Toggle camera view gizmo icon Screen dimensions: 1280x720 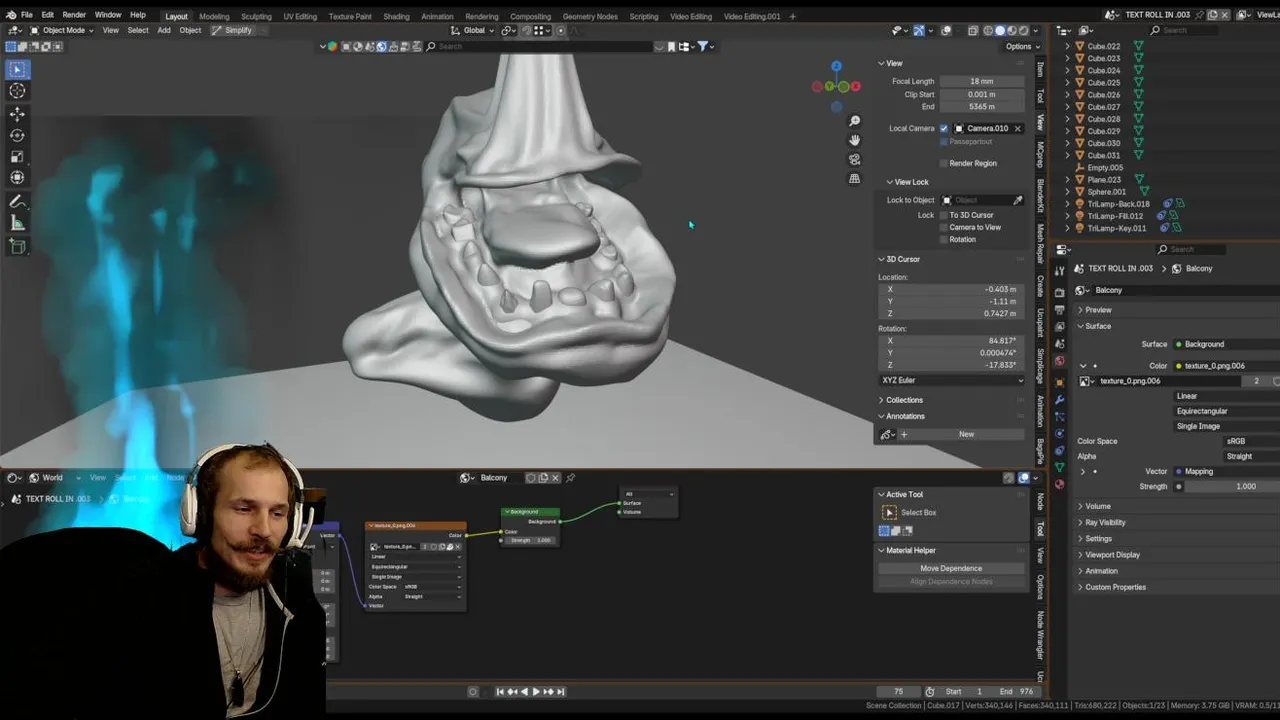pos(854,159)
